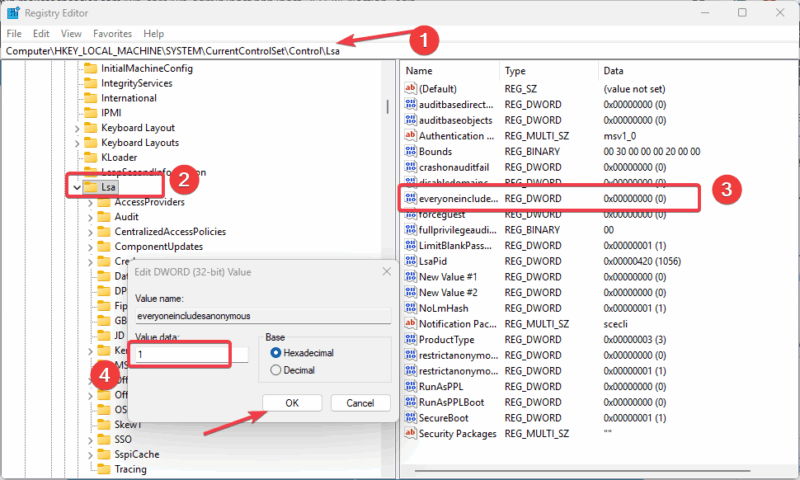This screenshot has width=800, height=480.
Task: Open the Help menu
Action: pos(153,34)
